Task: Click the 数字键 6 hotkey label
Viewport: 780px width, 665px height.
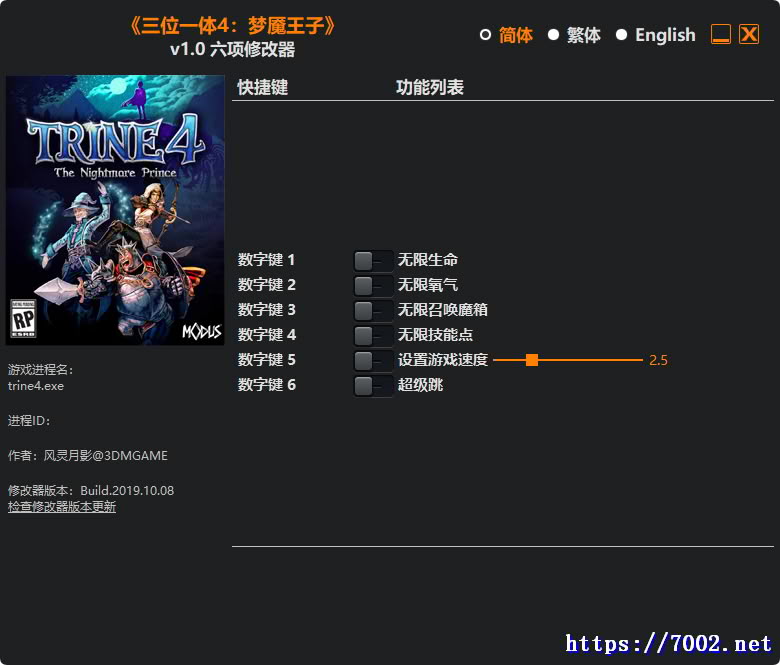Action: 266,384
